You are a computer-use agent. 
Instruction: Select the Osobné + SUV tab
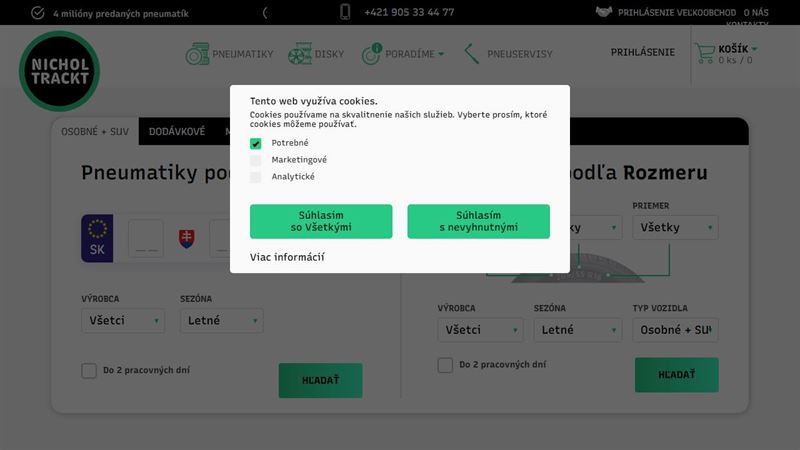tap(95, 132)
